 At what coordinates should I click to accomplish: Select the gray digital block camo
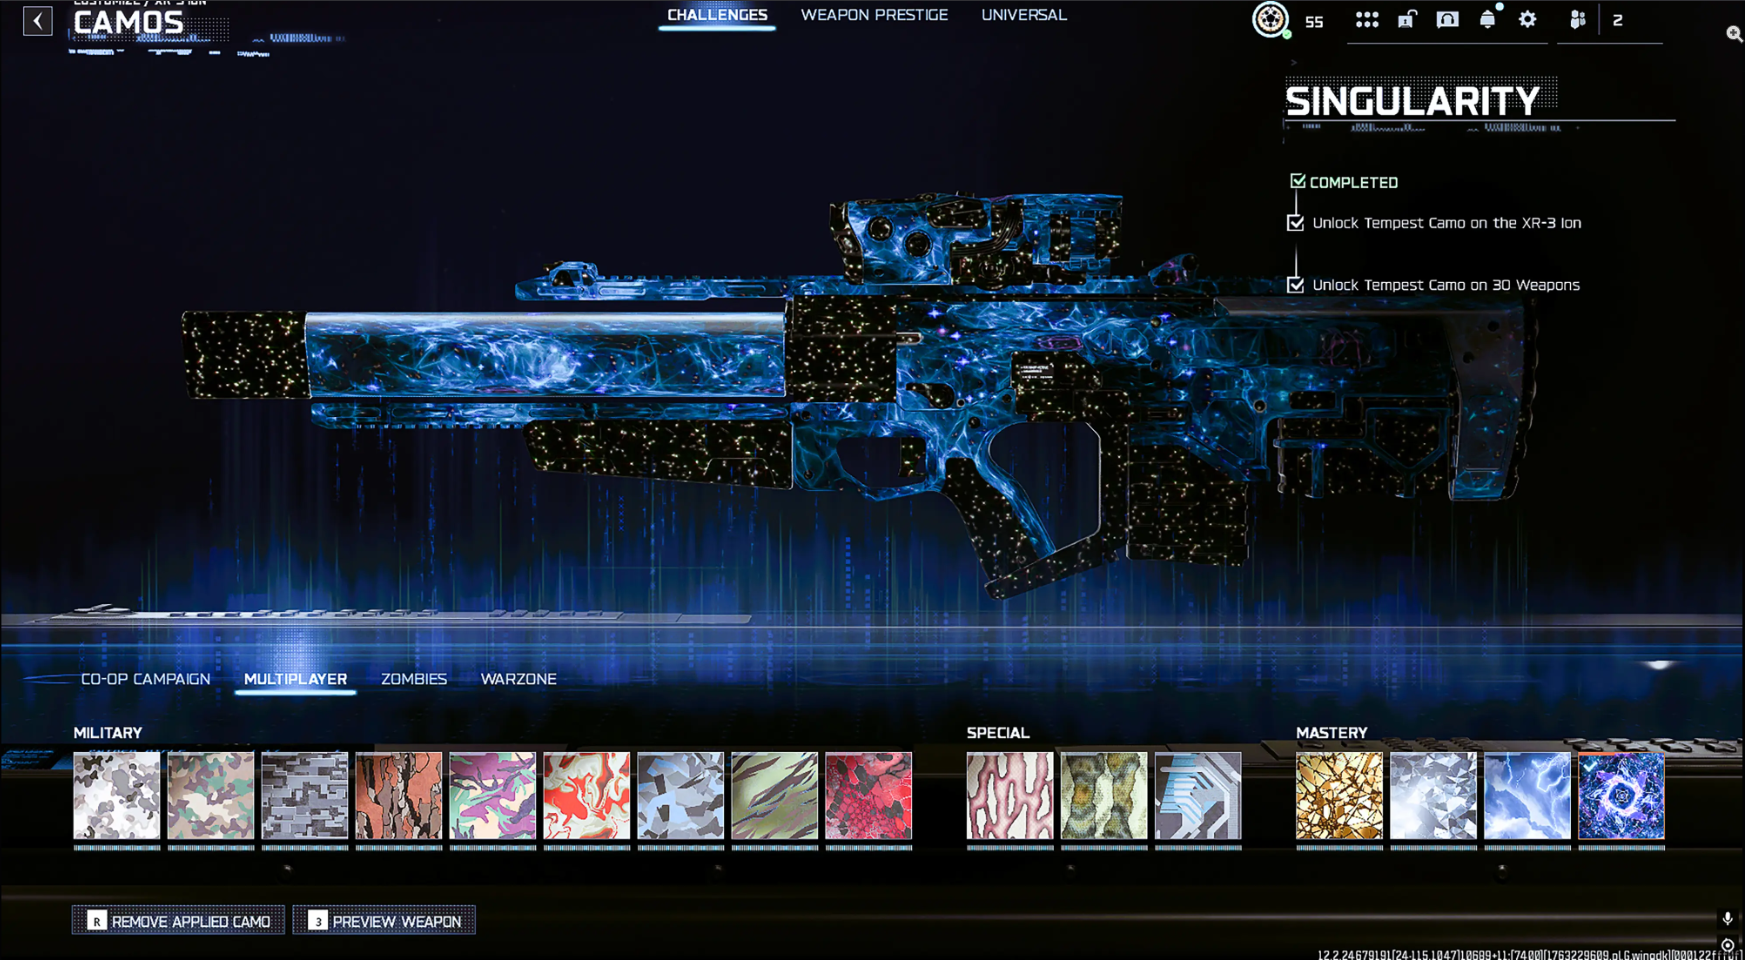click(305, 796)
